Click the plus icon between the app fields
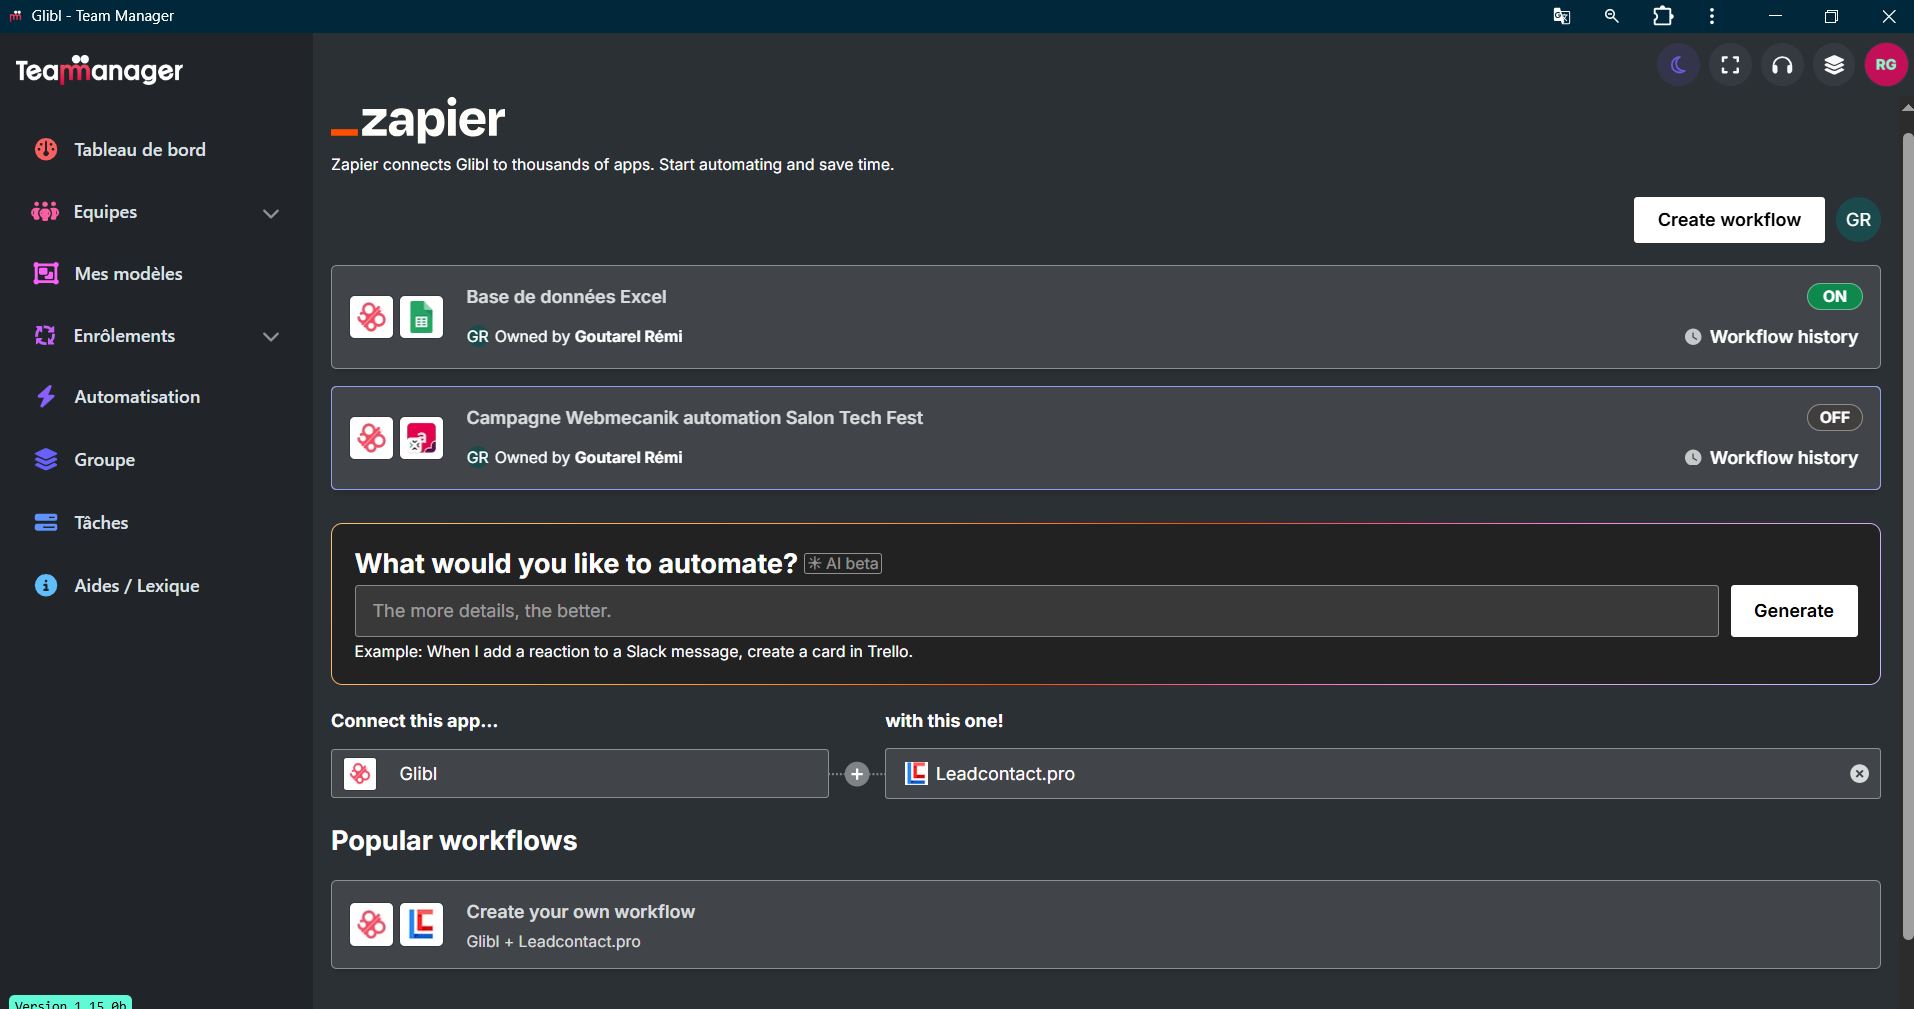Viewport: 1914px width, 1009px height. click(x=857, y=774)
